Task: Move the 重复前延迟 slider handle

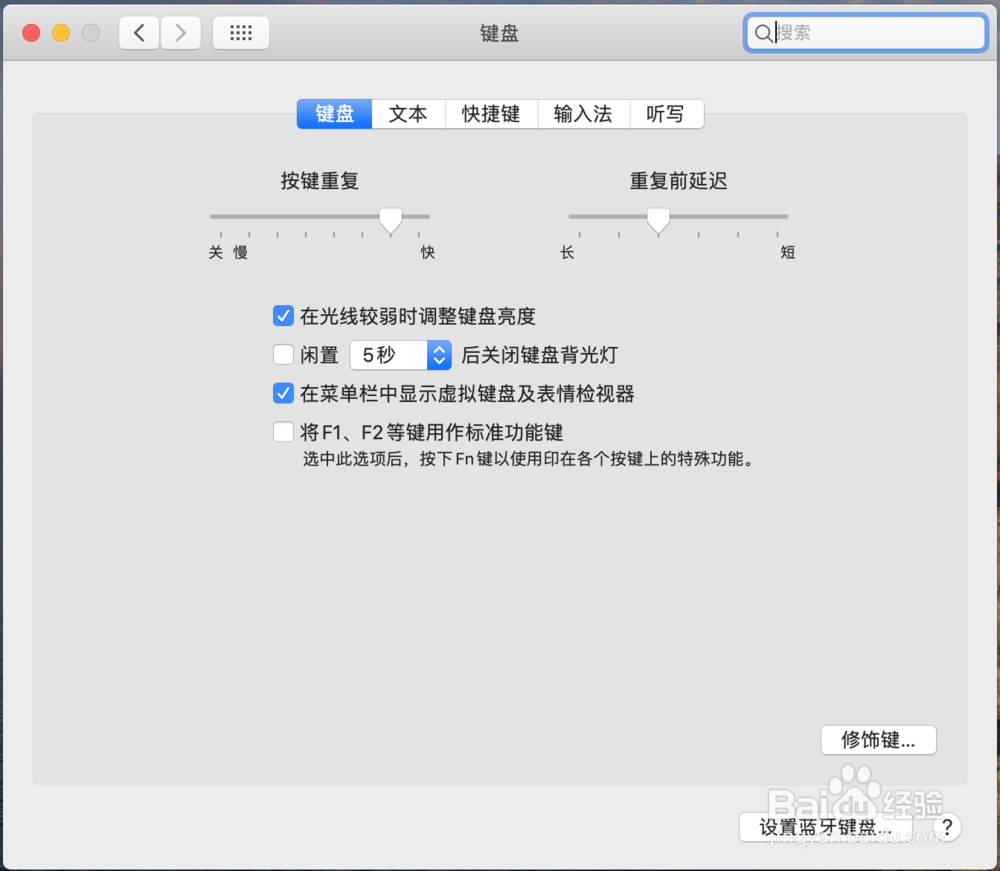Action: click(658, 219)
